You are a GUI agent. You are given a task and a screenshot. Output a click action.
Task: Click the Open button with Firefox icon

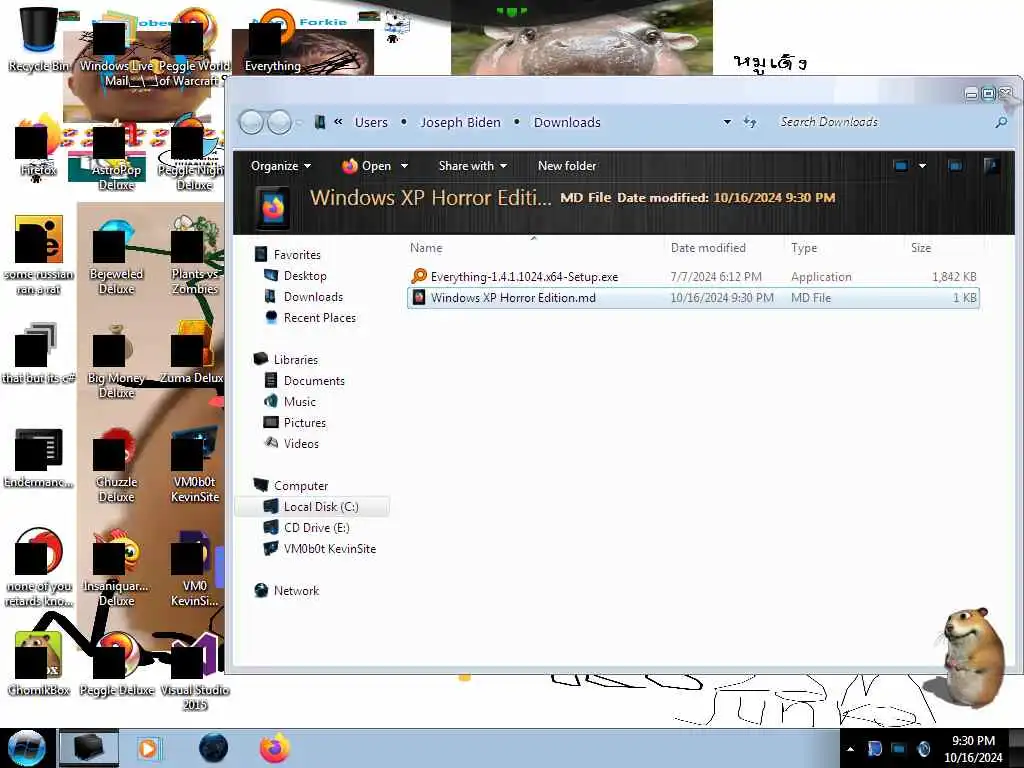click(366, 166)
